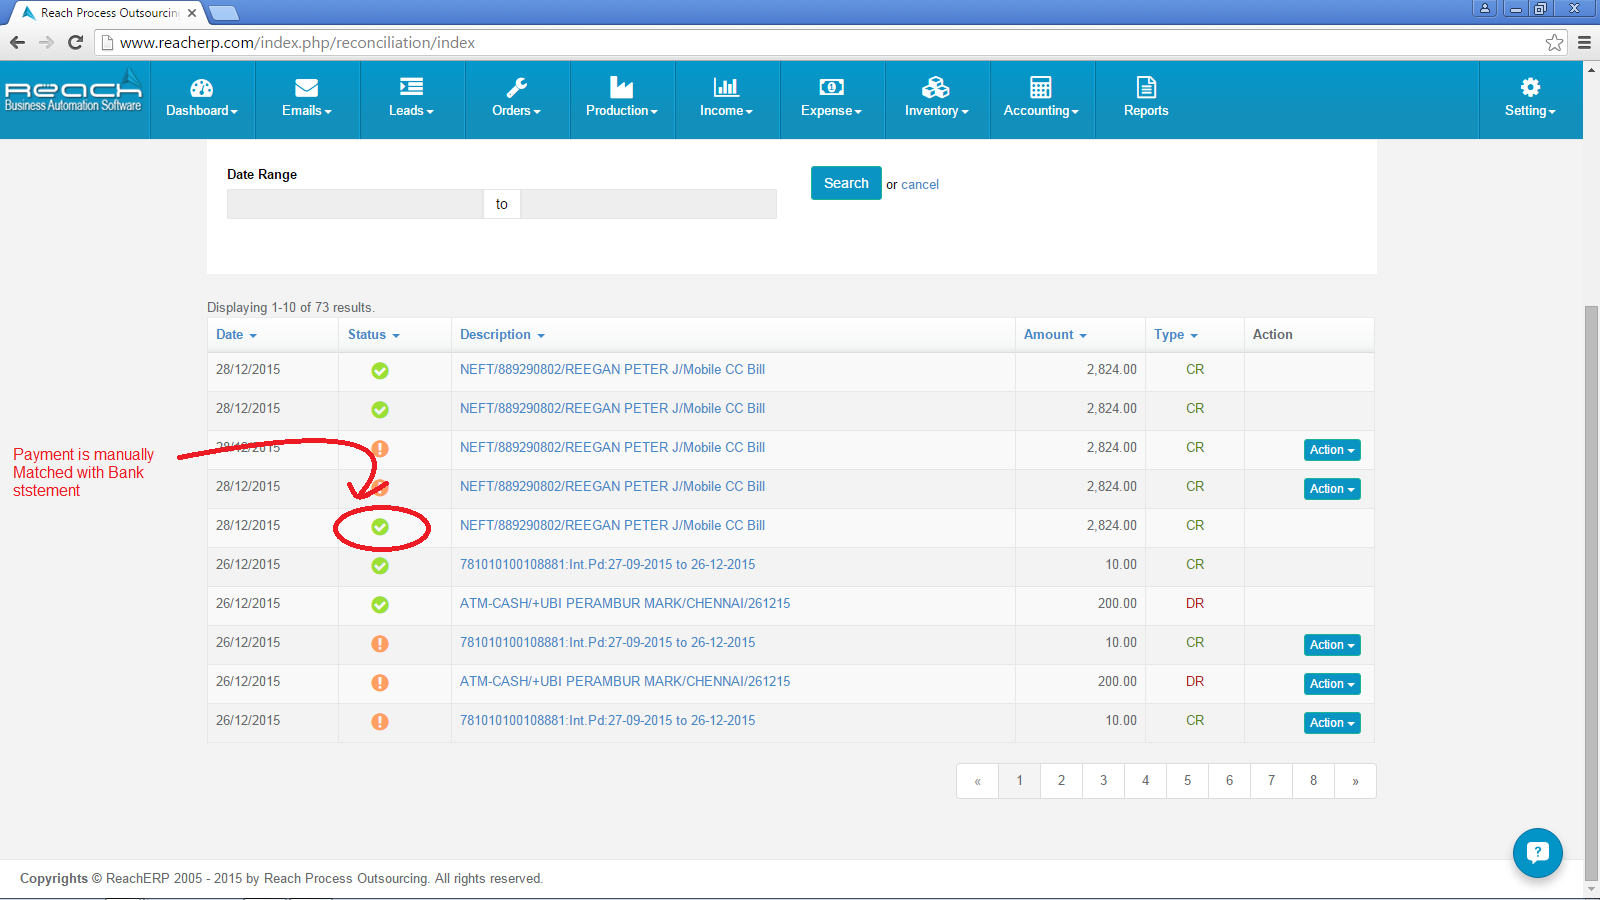The width and height of the screenshot is (1600, 900).
Task: Click green matched status icon in first row
Action: [x=380, y=371]
